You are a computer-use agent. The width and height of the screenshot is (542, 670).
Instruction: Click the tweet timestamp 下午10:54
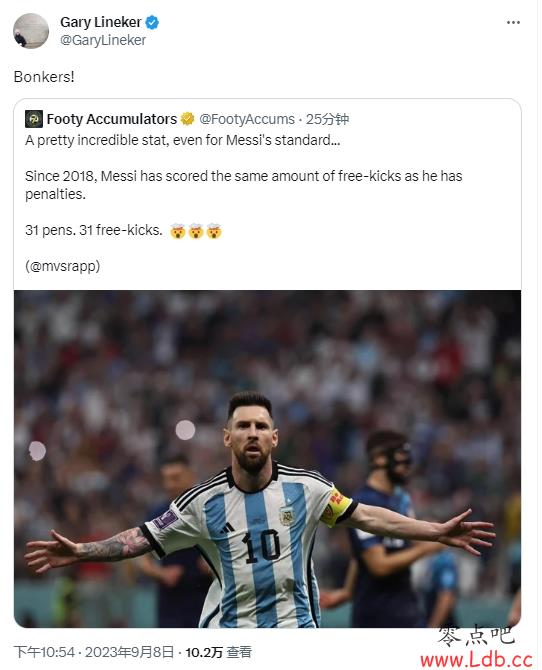click(44, 652)
